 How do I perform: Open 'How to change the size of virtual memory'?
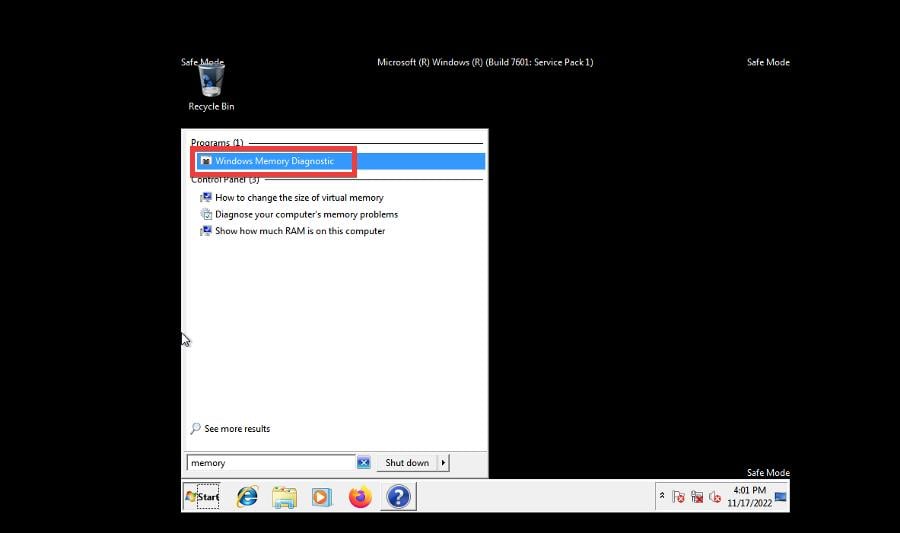point(299,197)
